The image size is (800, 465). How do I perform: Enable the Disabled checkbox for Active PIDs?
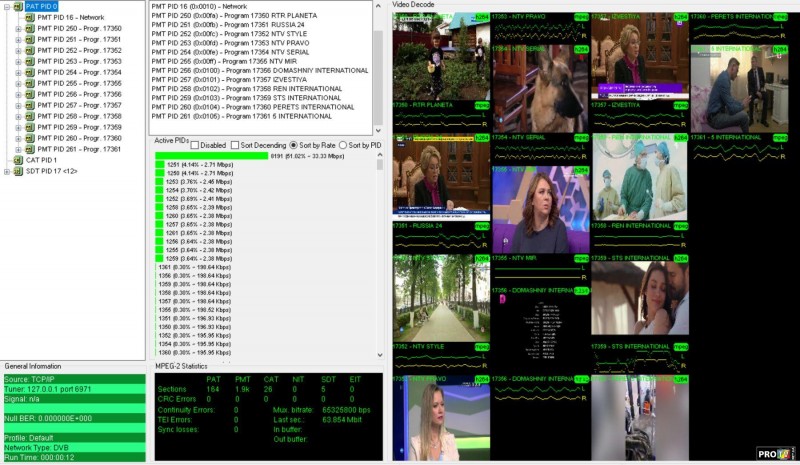click(195, 145)
